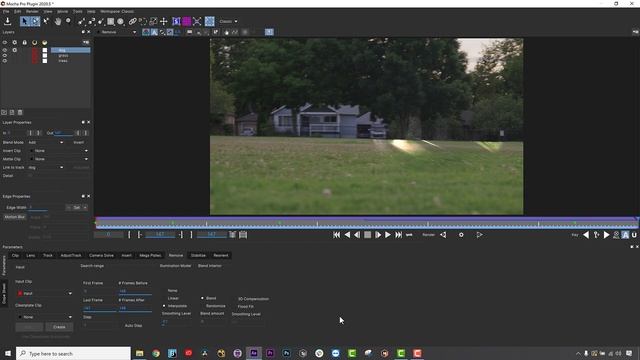Go to the next keyframe
The width and height of the screenshot is (640, 360).
(x=607, y=235)
